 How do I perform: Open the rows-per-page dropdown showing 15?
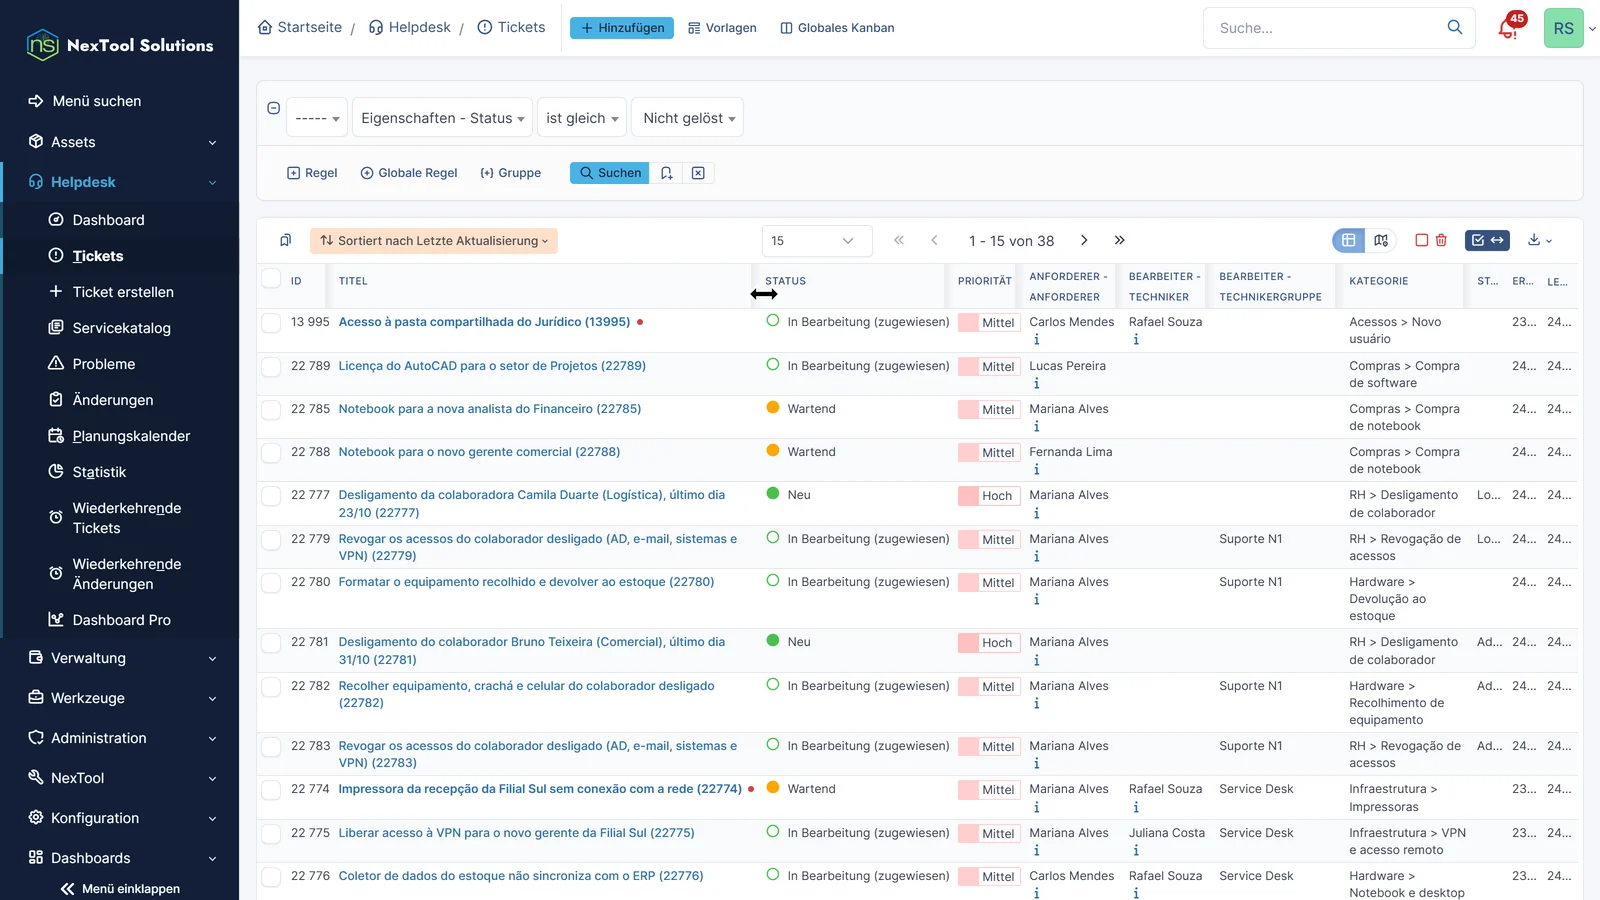pos(817,241)
